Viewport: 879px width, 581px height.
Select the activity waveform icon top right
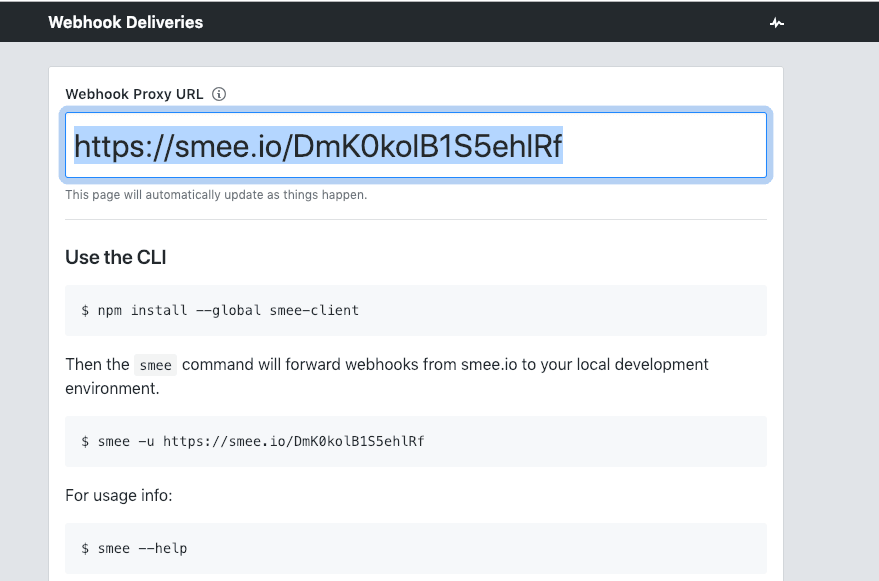coord(776,21)
